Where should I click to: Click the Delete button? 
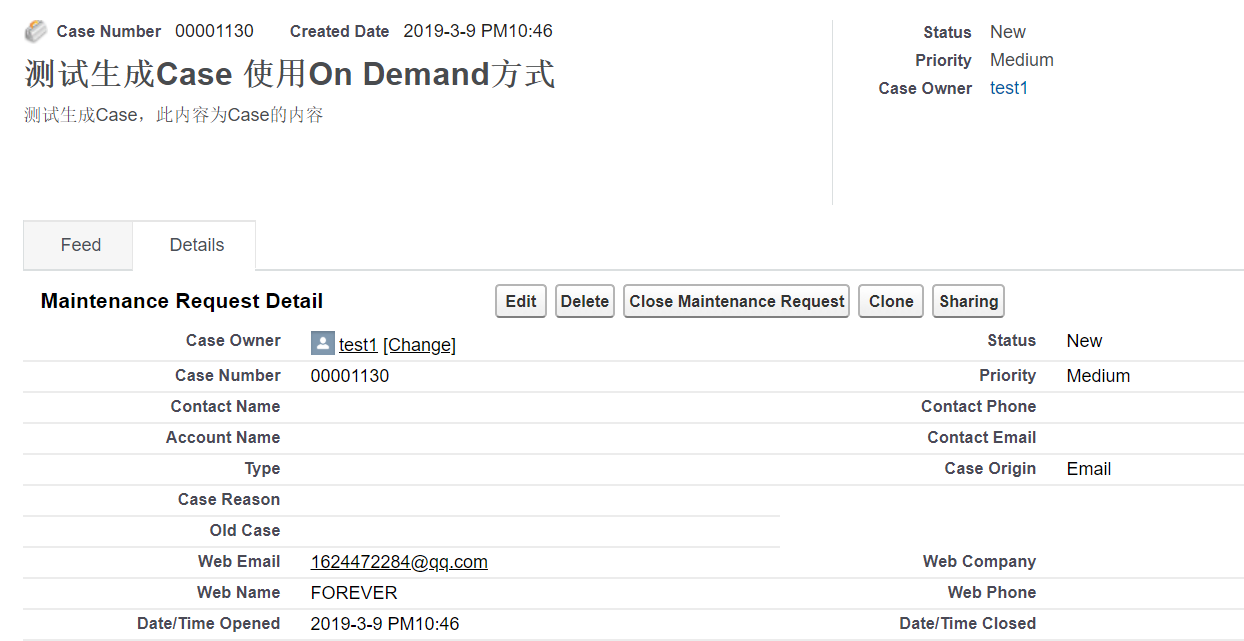point(585,301)
